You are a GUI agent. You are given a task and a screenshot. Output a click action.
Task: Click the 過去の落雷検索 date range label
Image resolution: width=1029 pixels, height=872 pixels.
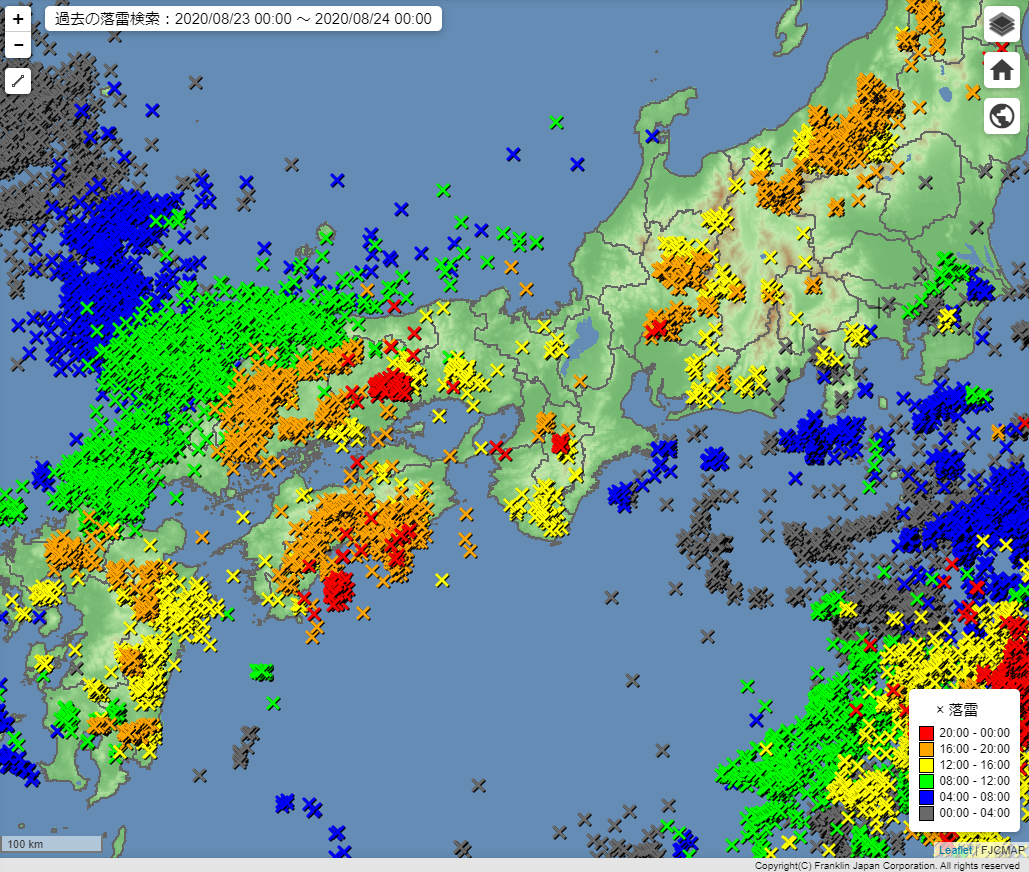click(243, 19)
